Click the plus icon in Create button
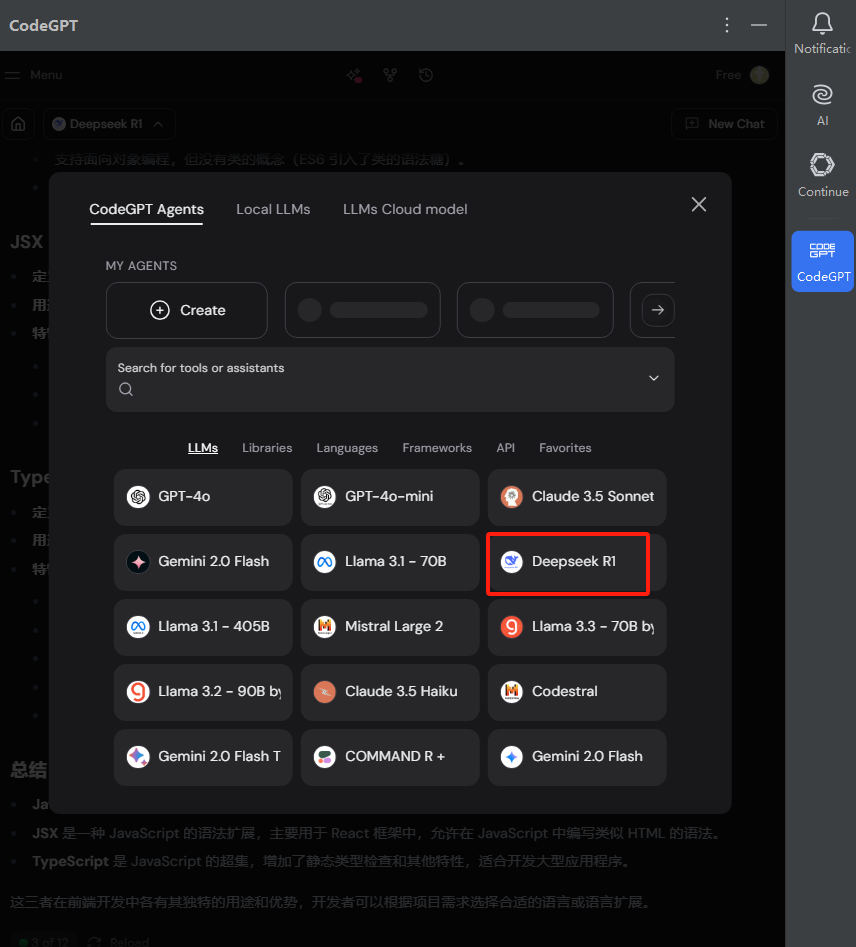This screenshot has height=947, width=856. pyautogui.click(x=159, y=310)
